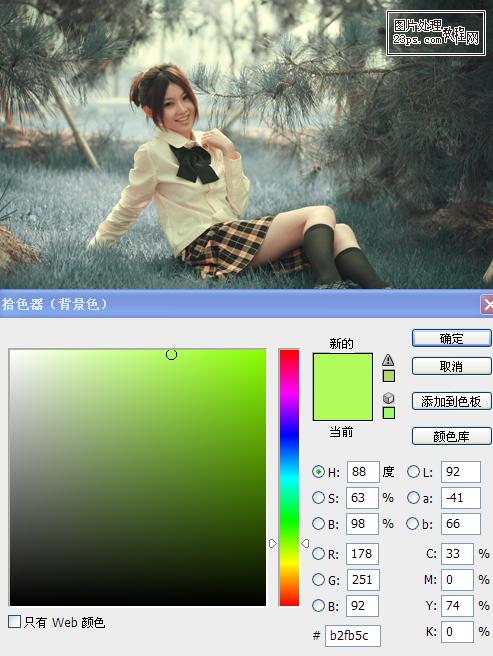Click the K field showing 0

(457, 632)
